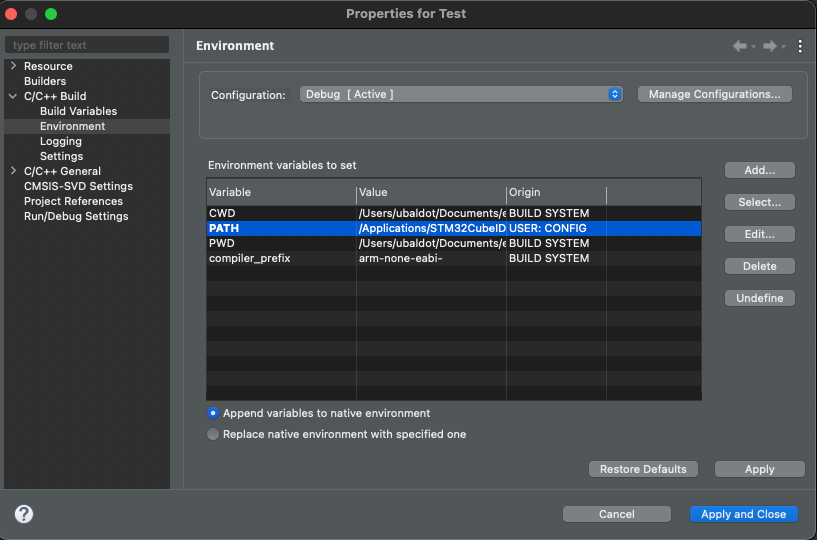The width and height of the screenshot is (817, 540).
Task: Expand the Resource tree node
Action: coord(13,66)
